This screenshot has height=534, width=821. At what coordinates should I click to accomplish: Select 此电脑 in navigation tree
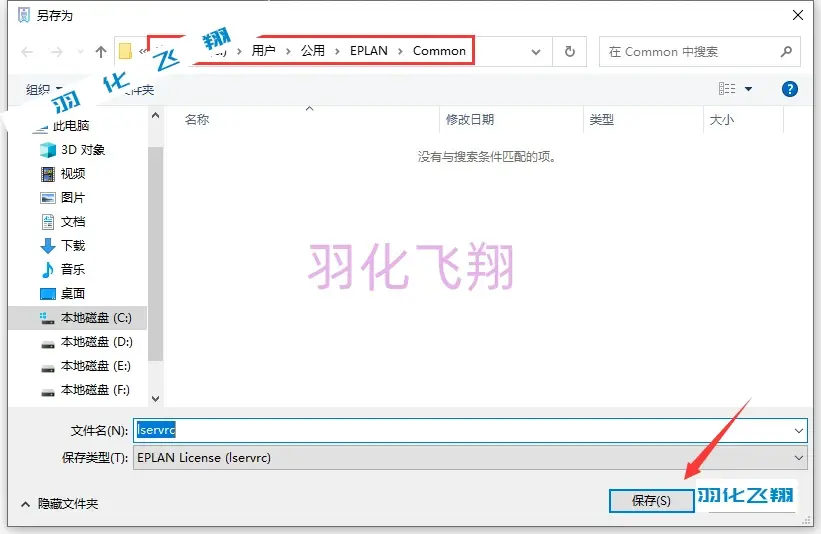pos(71,126)
